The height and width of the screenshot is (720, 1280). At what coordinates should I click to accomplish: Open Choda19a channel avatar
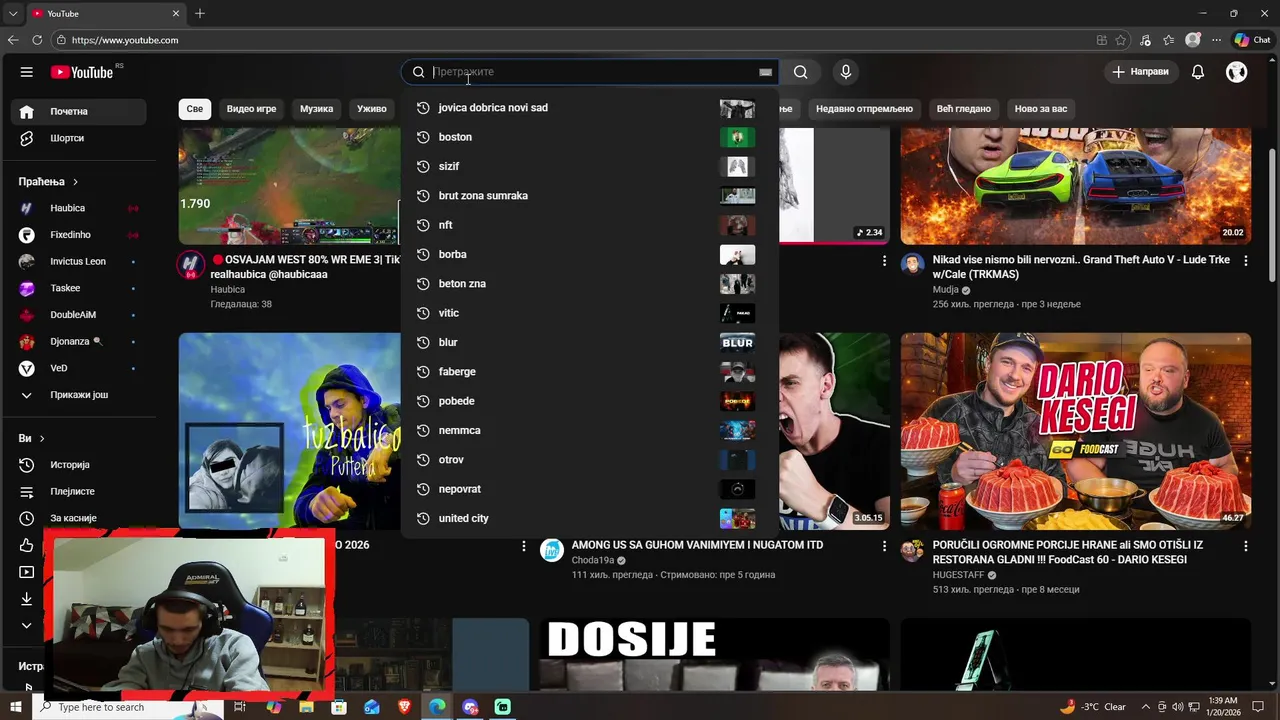point(552,550)
